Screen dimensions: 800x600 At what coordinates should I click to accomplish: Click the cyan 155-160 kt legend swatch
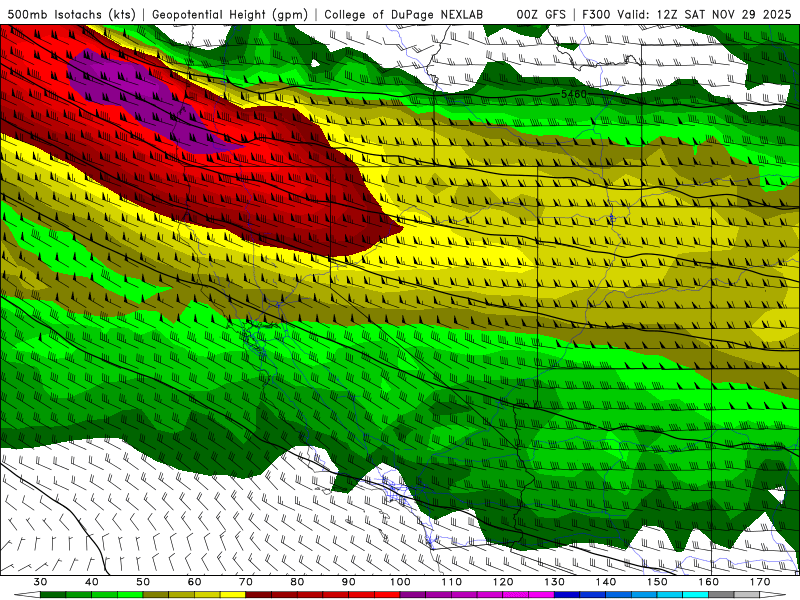pos(696,595)
